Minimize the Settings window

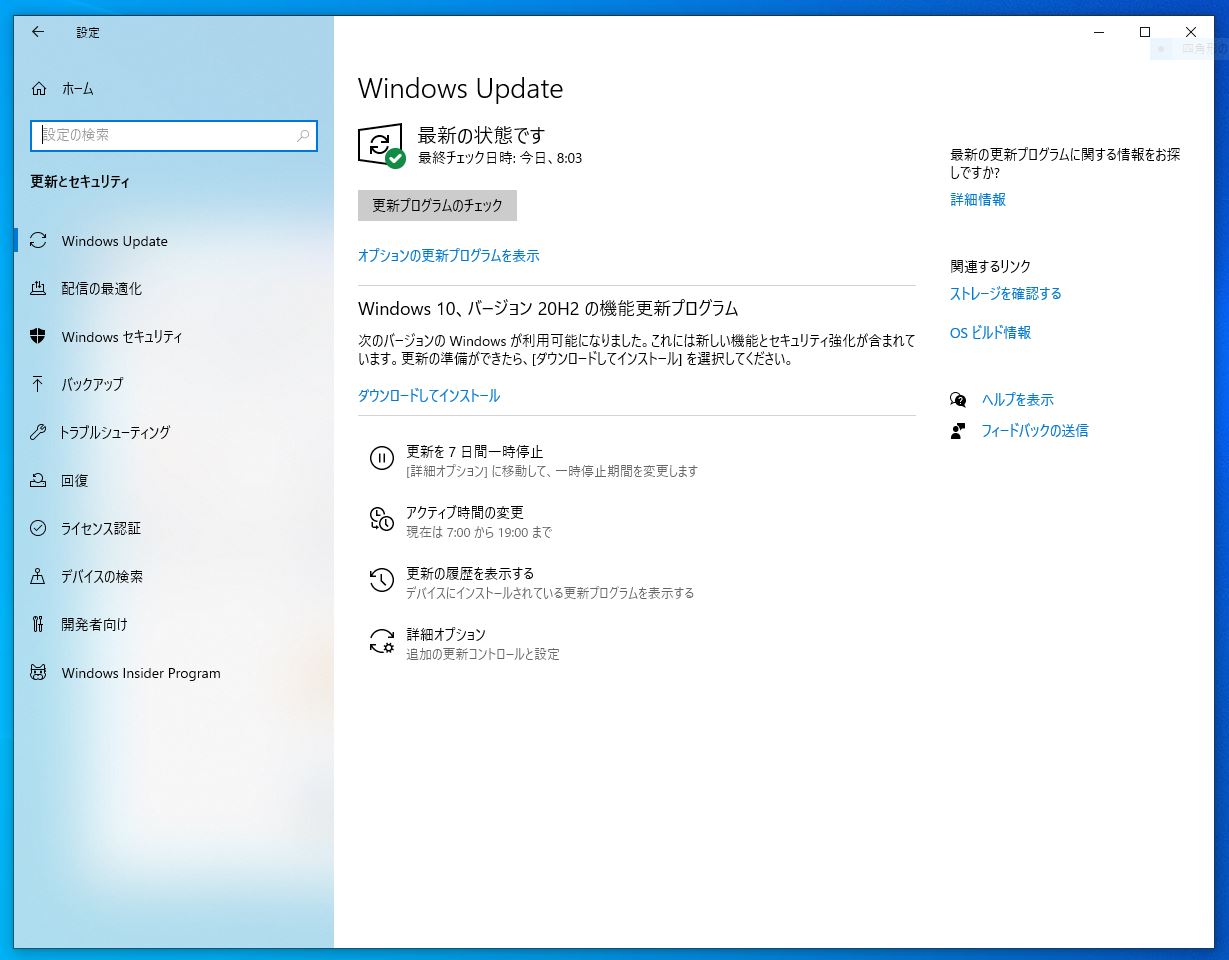pos(1100,32)
